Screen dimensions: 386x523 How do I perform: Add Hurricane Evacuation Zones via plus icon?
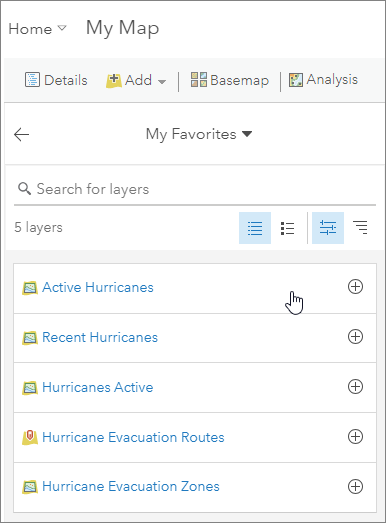click(x=355, y=486)
